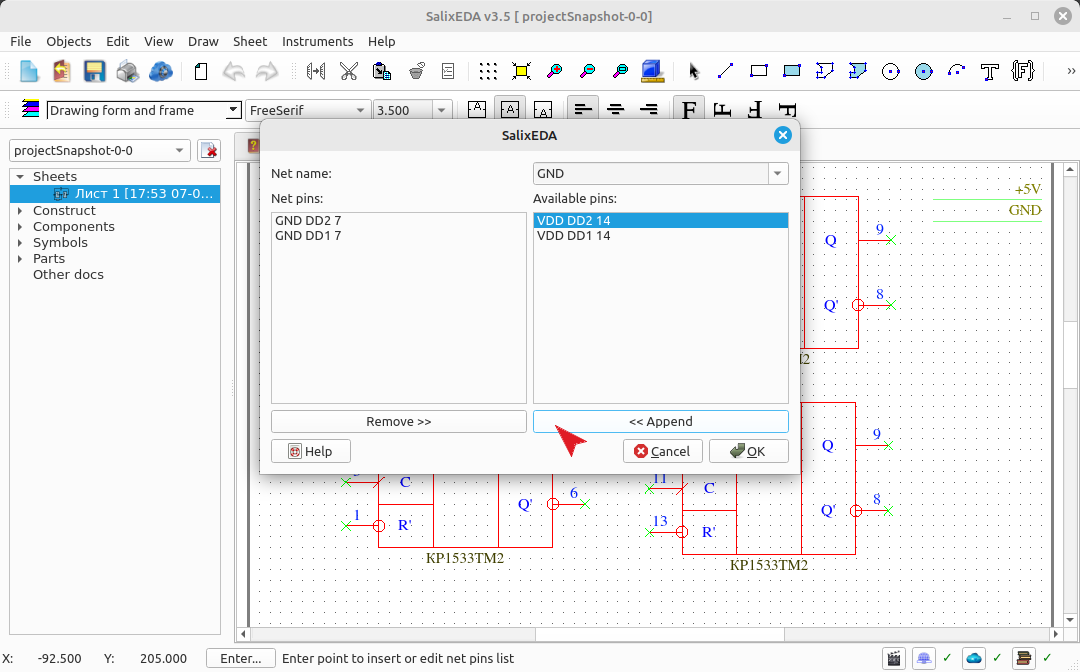
Task: Select the line drawing tool
Action: 725,71
